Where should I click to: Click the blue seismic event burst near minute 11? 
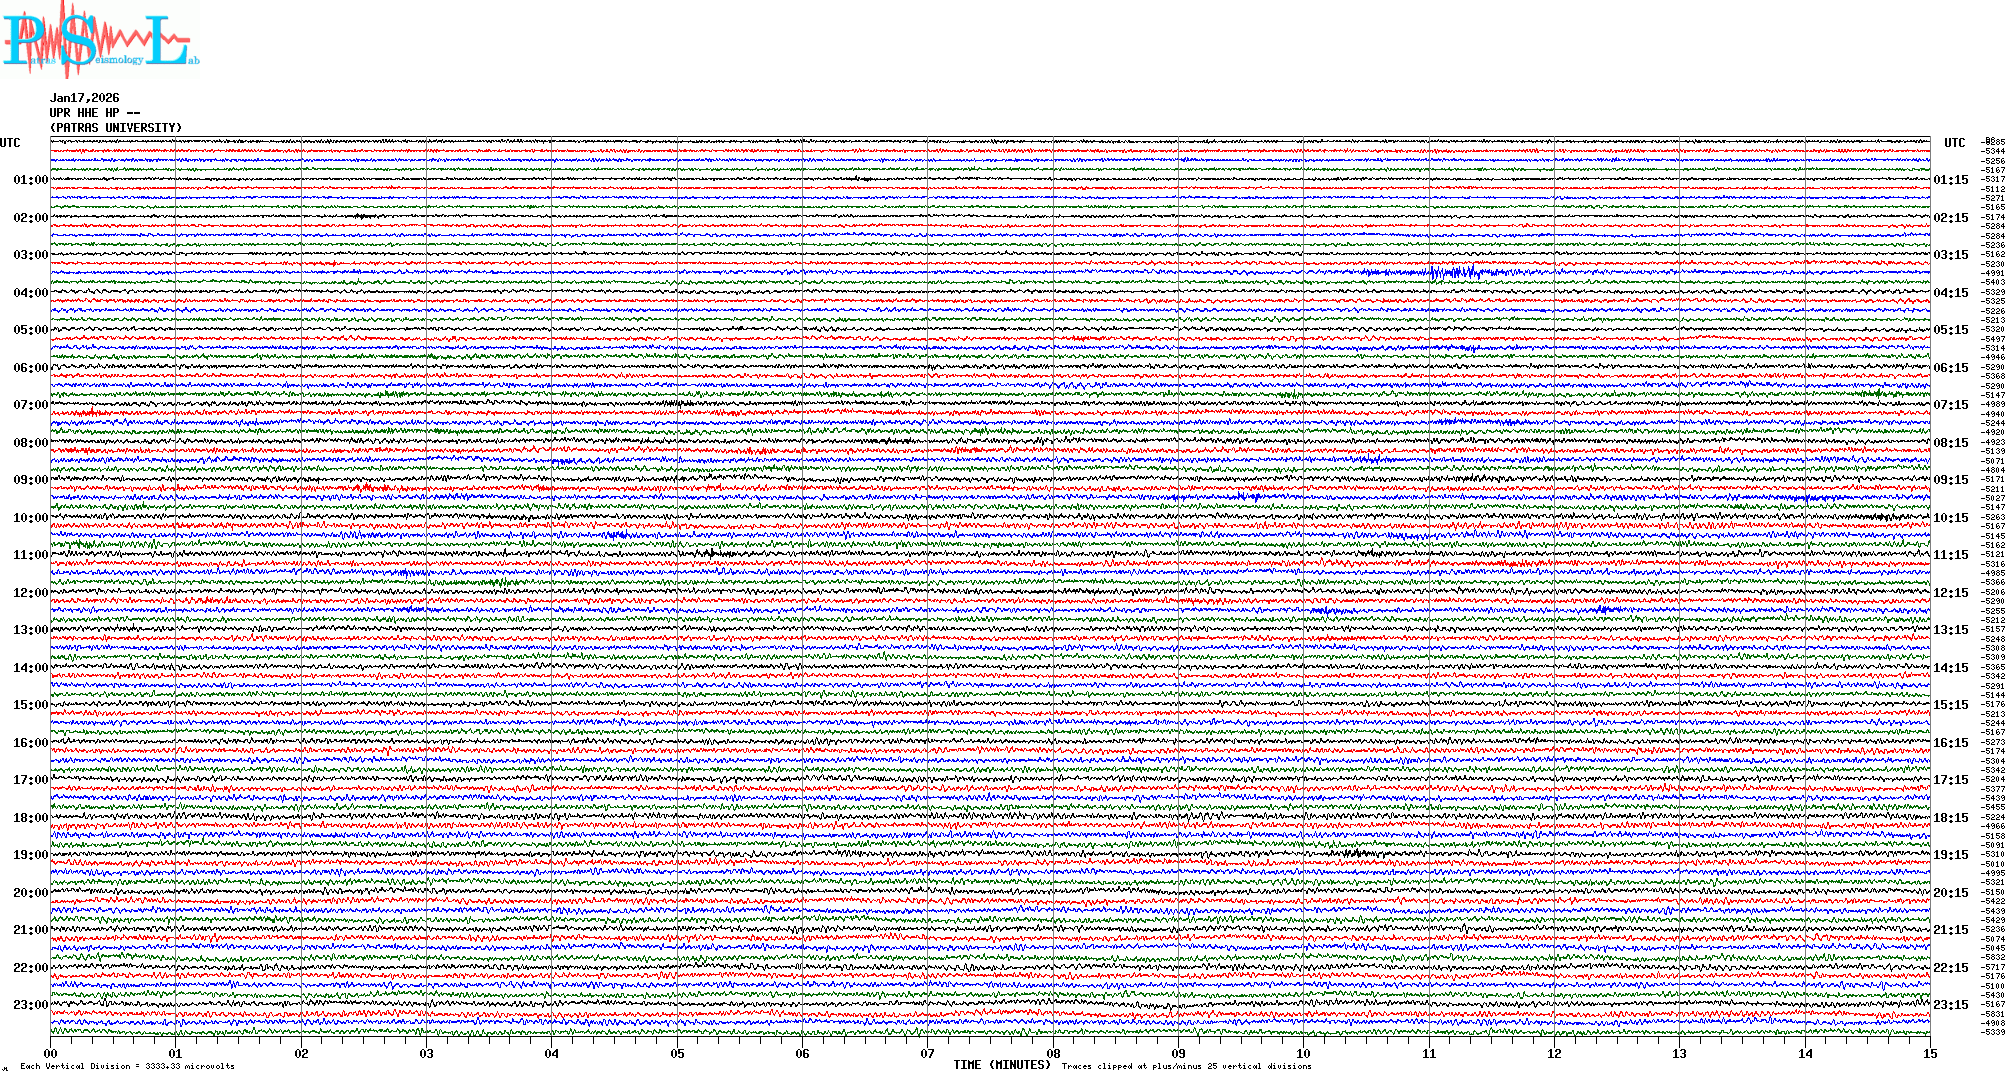pos(1450,272)
